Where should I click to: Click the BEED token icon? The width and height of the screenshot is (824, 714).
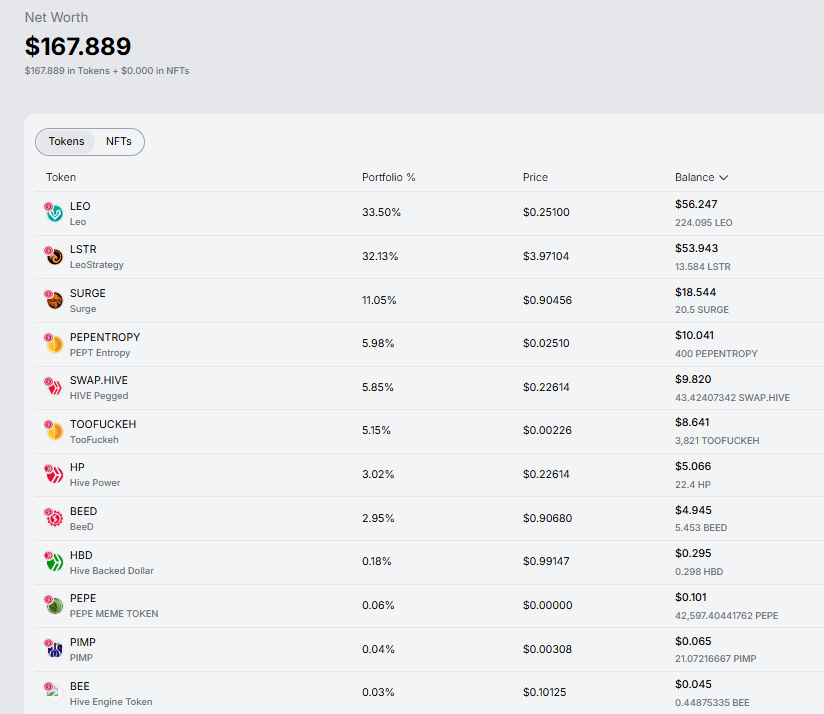pyautogui.click(x=54, y=518)
